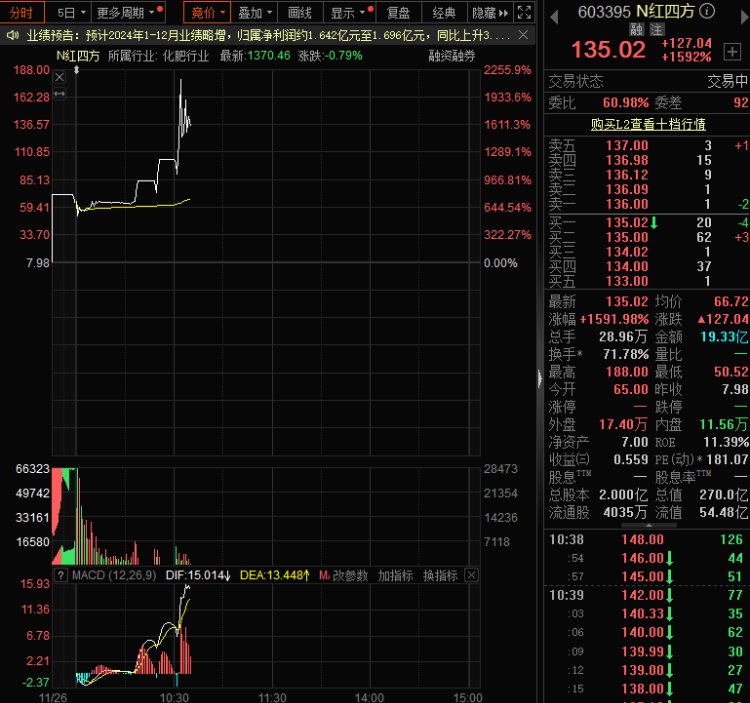Add stock to watchlist plus icon
This screenshot has height=703, width=750.
[732, 51]
